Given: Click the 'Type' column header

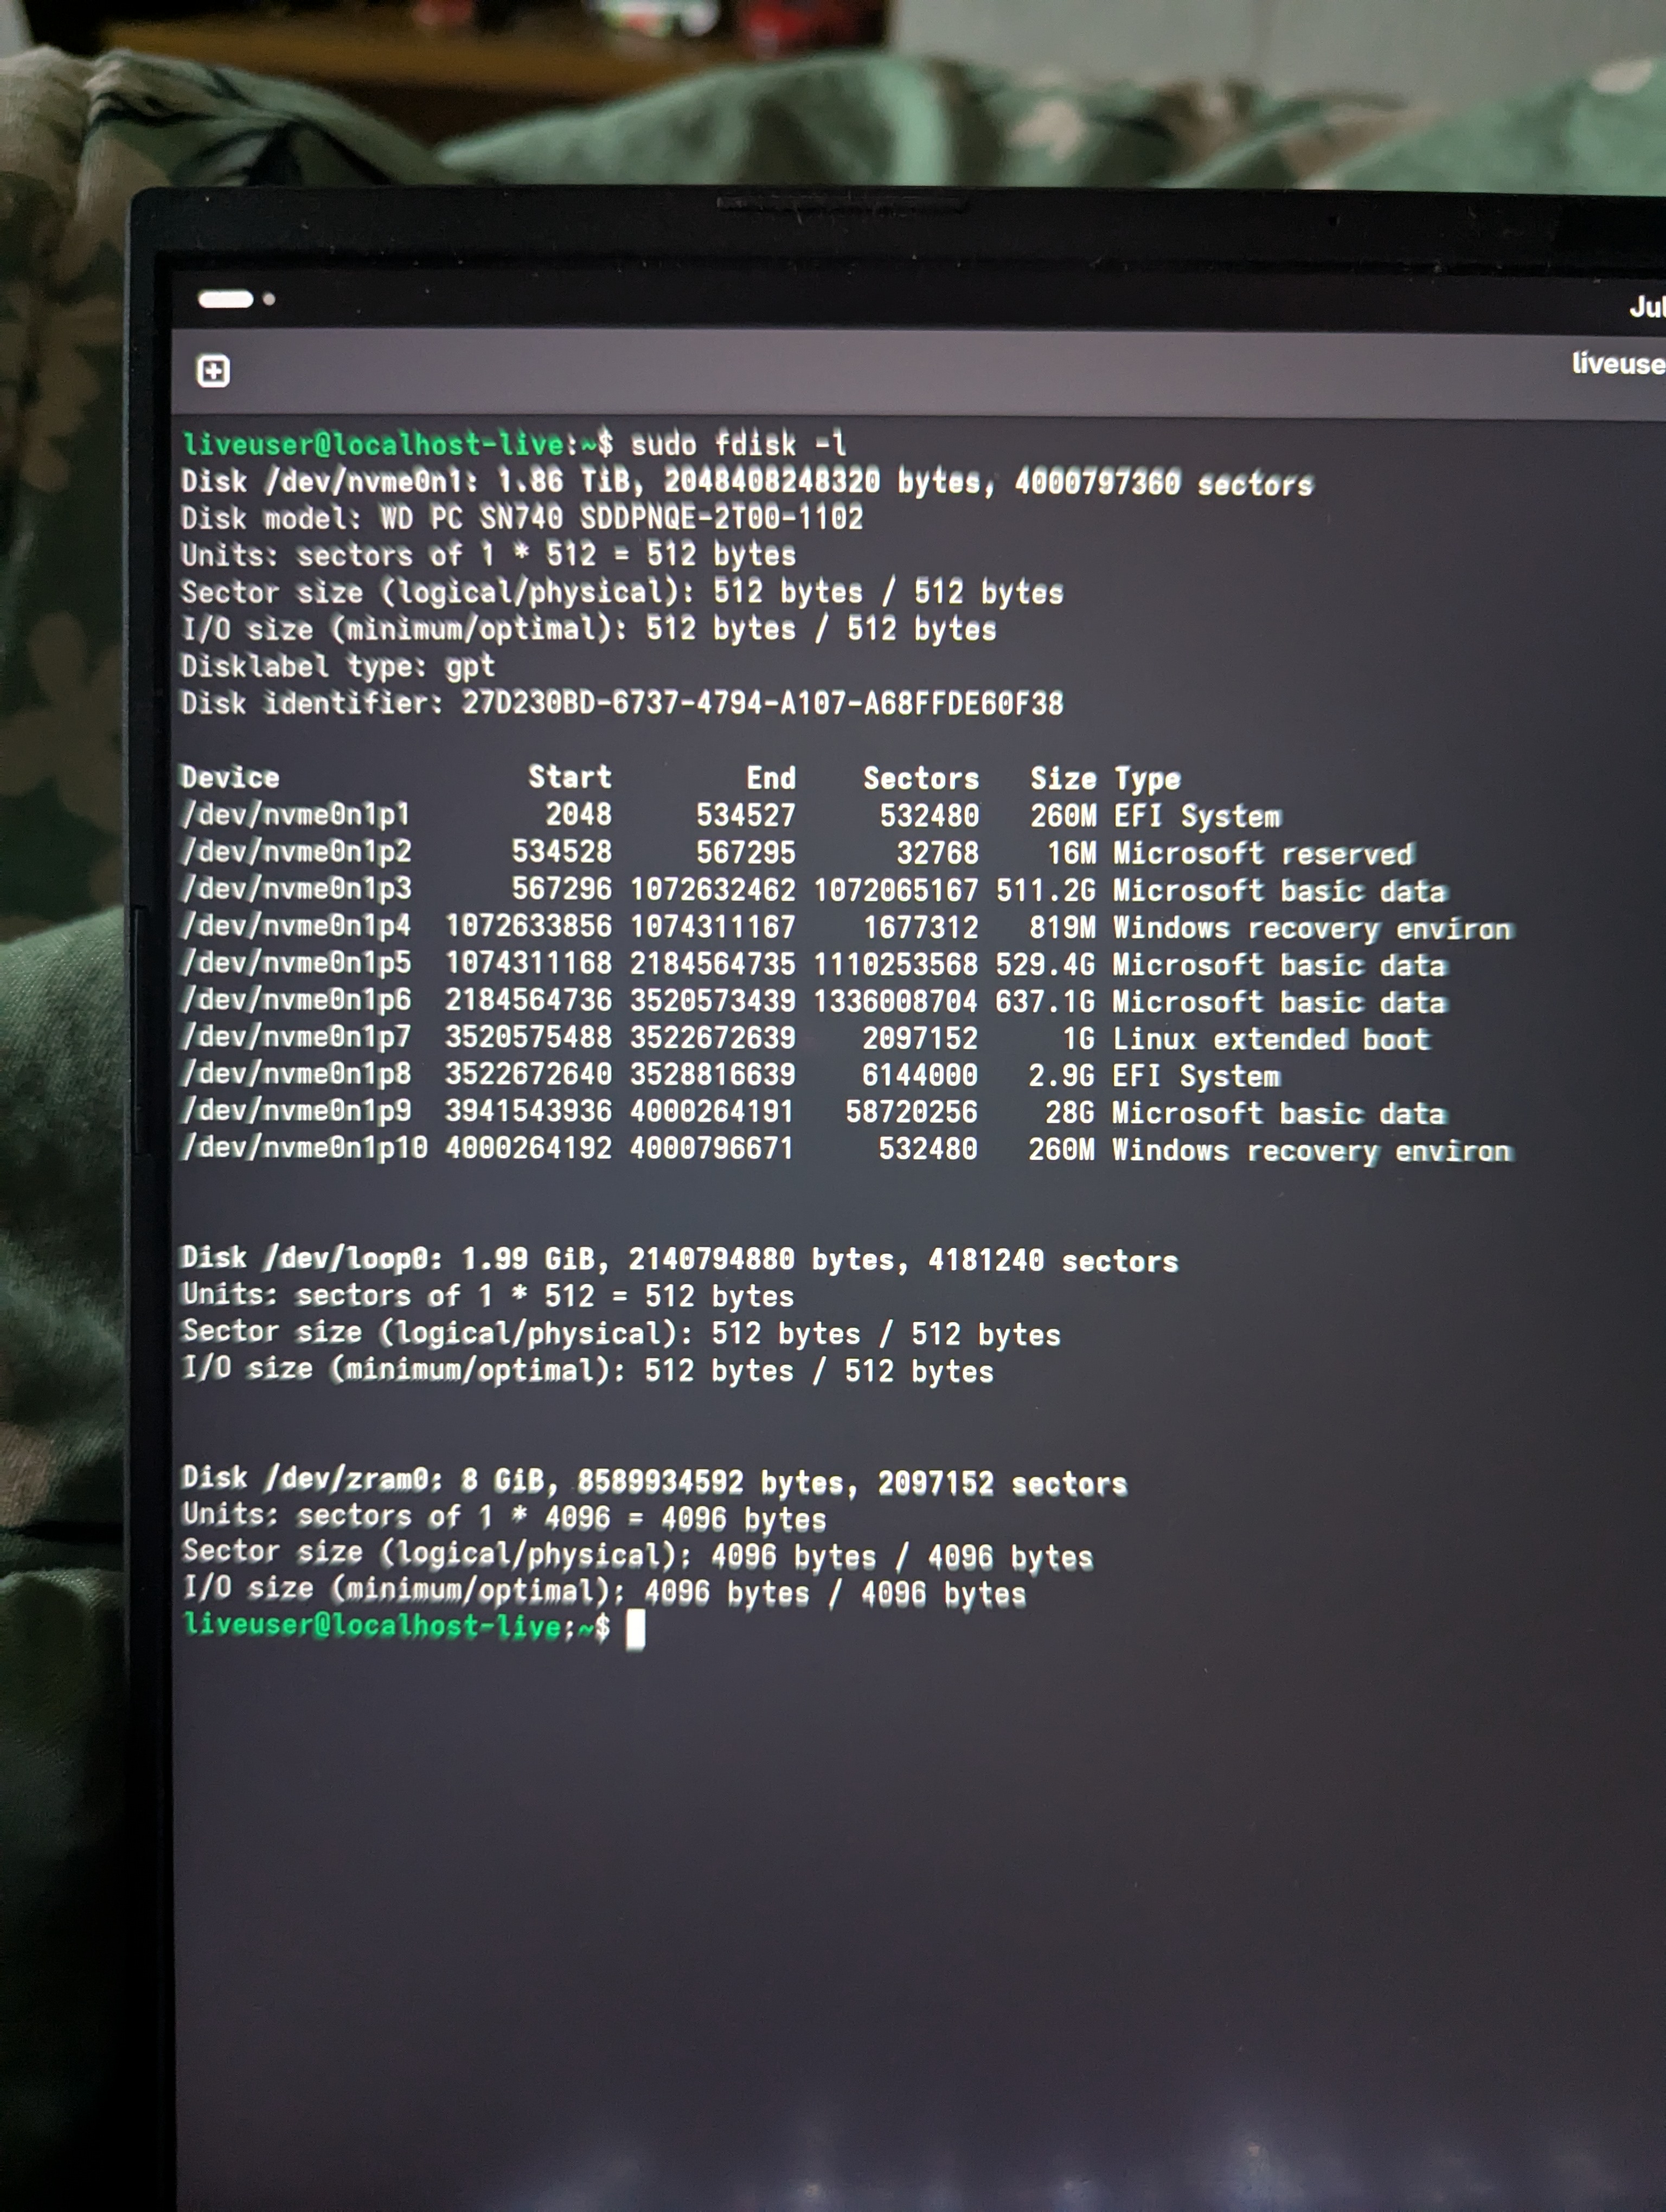Looking at the screenshot, I should click(1147, 779).
